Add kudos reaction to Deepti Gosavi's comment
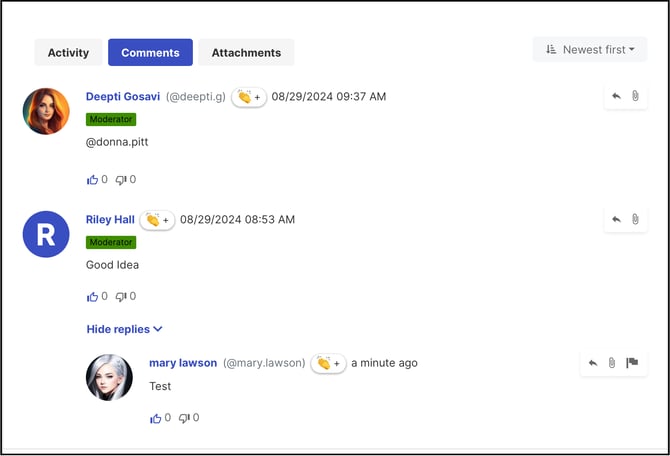The width and height of the screenshot is (670, 456). coord(249,97)
